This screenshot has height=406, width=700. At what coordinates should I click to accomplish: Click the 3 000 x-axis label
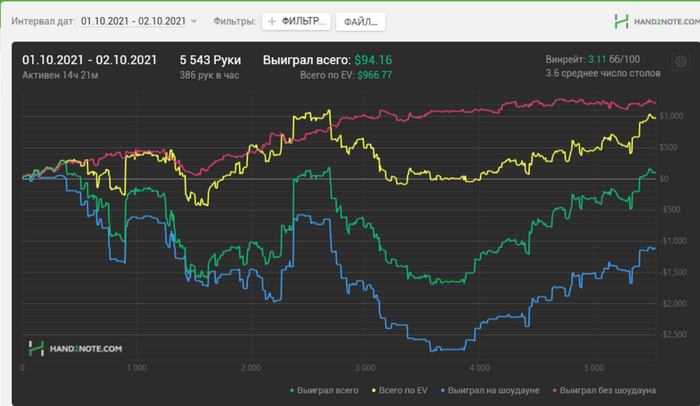click(x=365, y=368)
